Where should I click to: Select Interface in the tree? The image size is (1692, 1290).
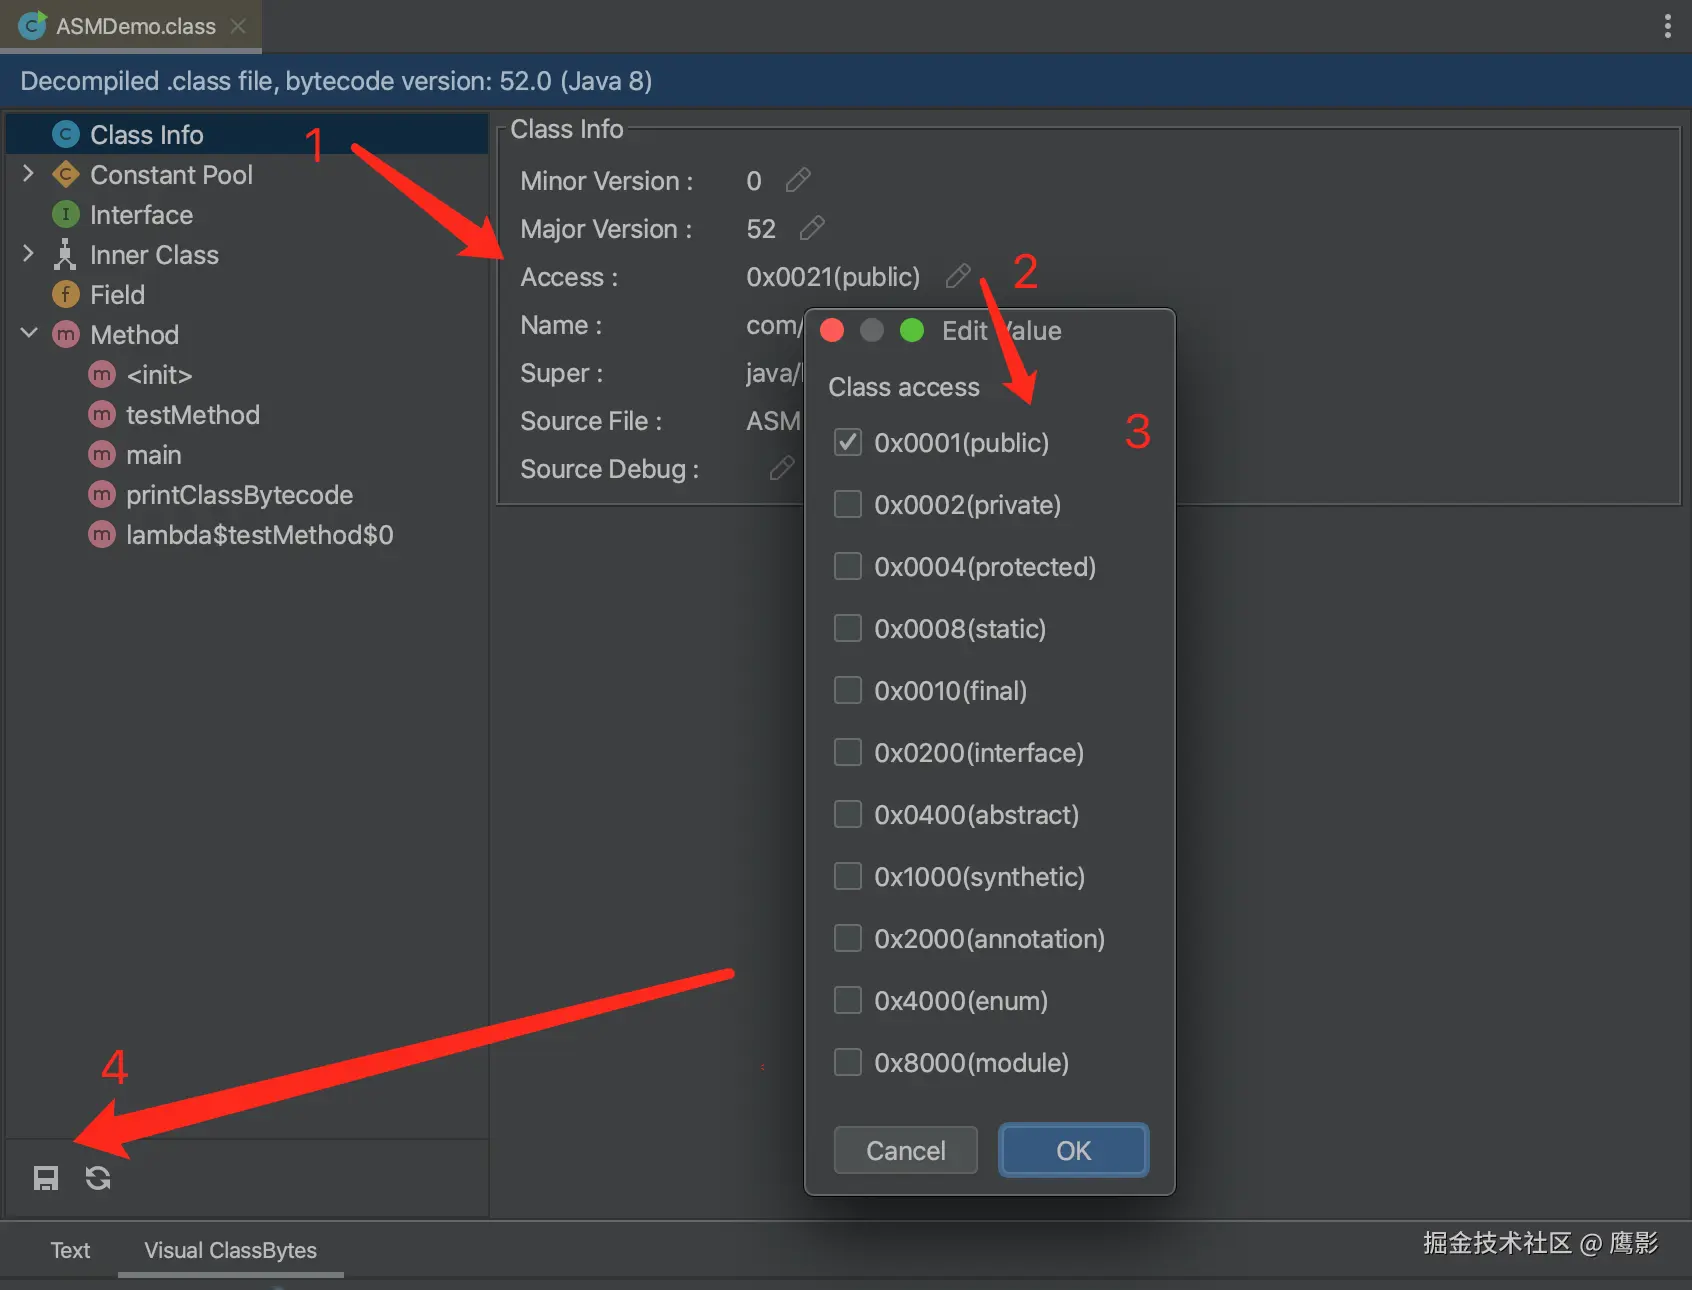247,214
